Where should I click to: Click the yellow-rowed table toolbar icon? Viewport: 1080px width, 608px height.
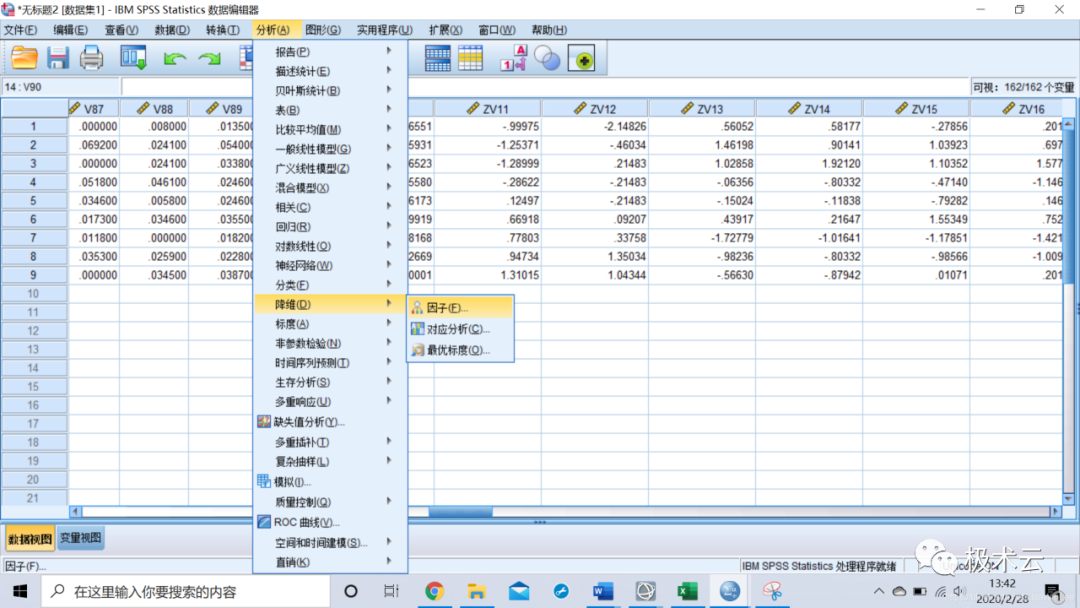point(470,59)
